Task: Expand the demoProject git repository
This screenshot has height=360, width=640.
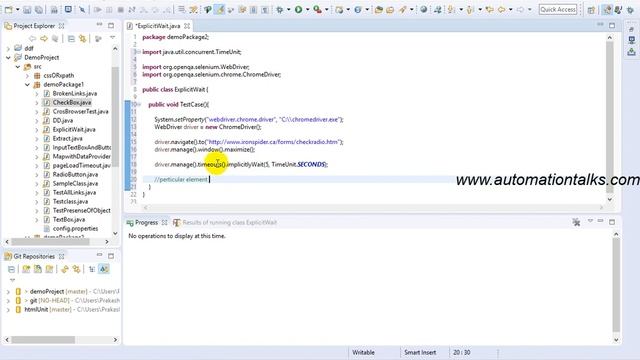Action: pyautogui.click(x=8, y=291)
